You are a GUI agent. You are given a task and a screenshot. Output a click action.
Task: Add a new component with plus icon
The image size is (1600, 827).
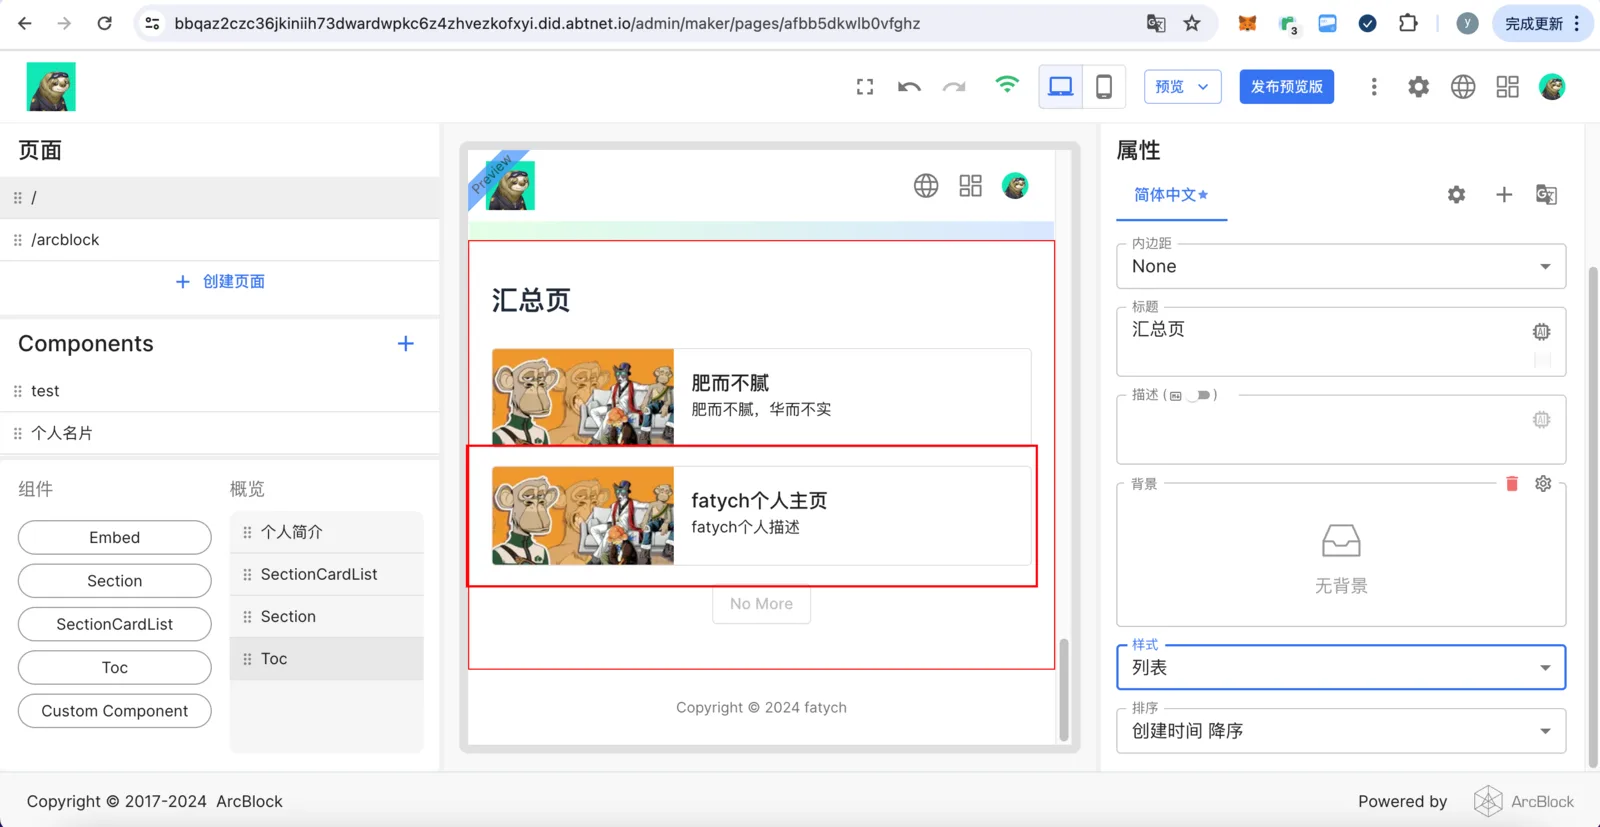405,344
